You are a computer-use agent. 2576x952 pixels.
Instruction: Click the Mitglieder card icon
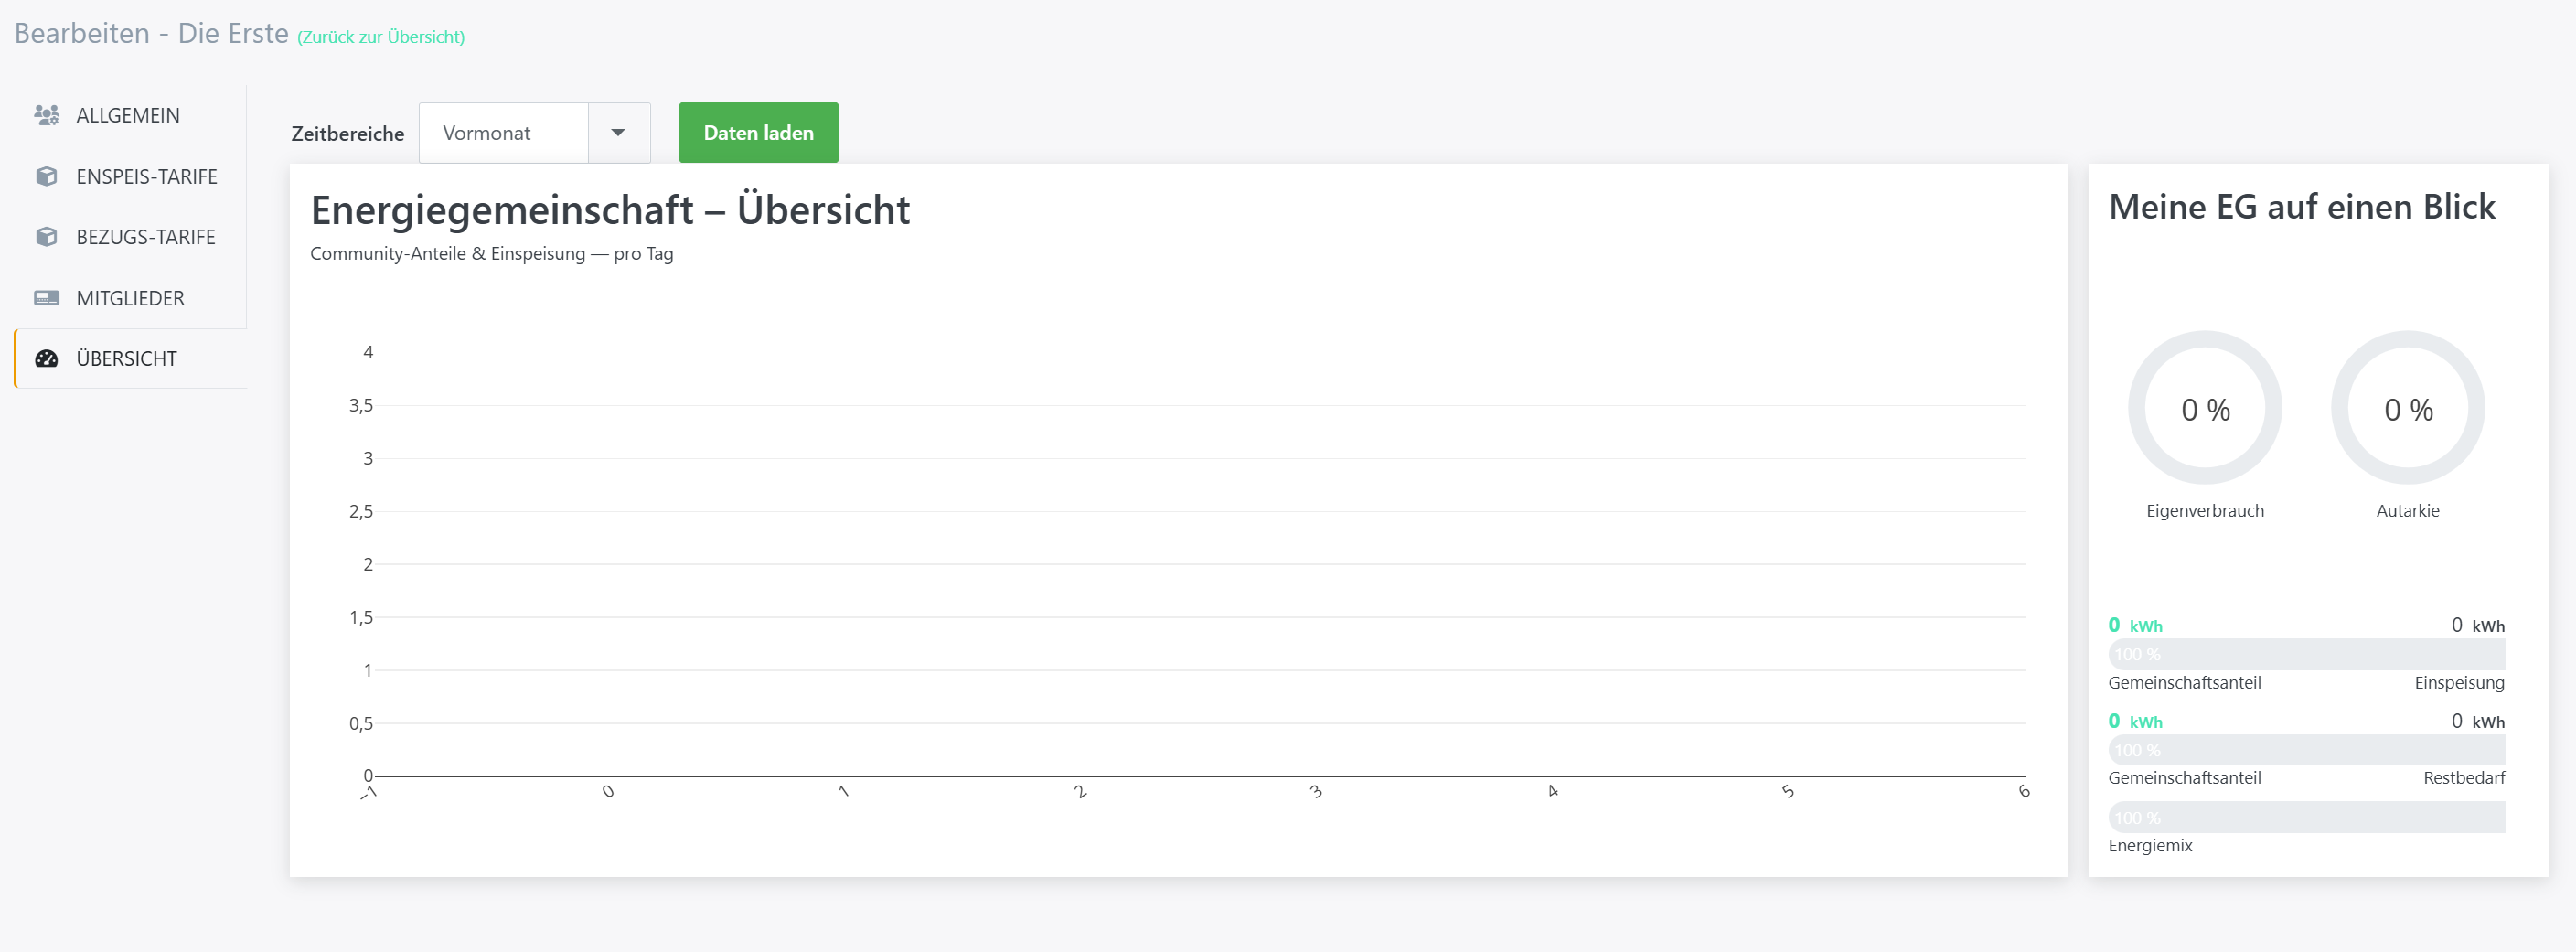click(x=46, y=298)
